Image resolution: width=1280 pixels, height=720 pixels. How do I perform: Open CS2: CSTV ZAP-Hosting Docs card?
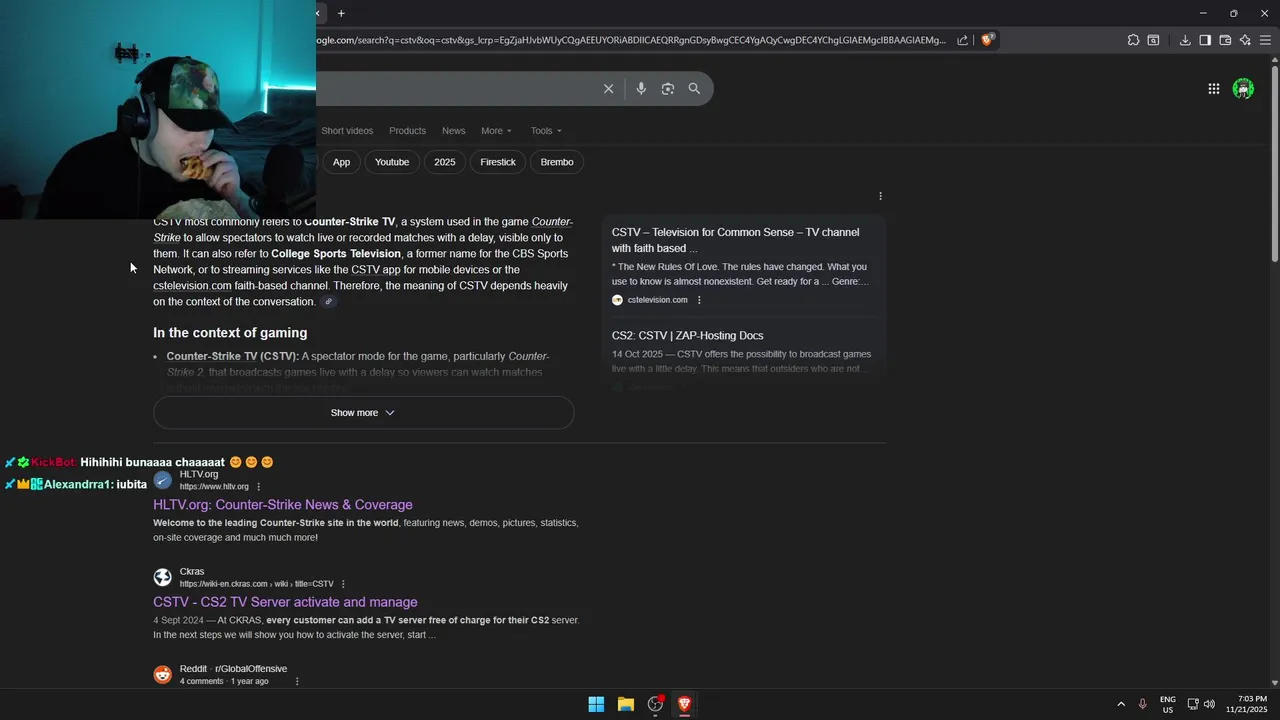point(687,336)
